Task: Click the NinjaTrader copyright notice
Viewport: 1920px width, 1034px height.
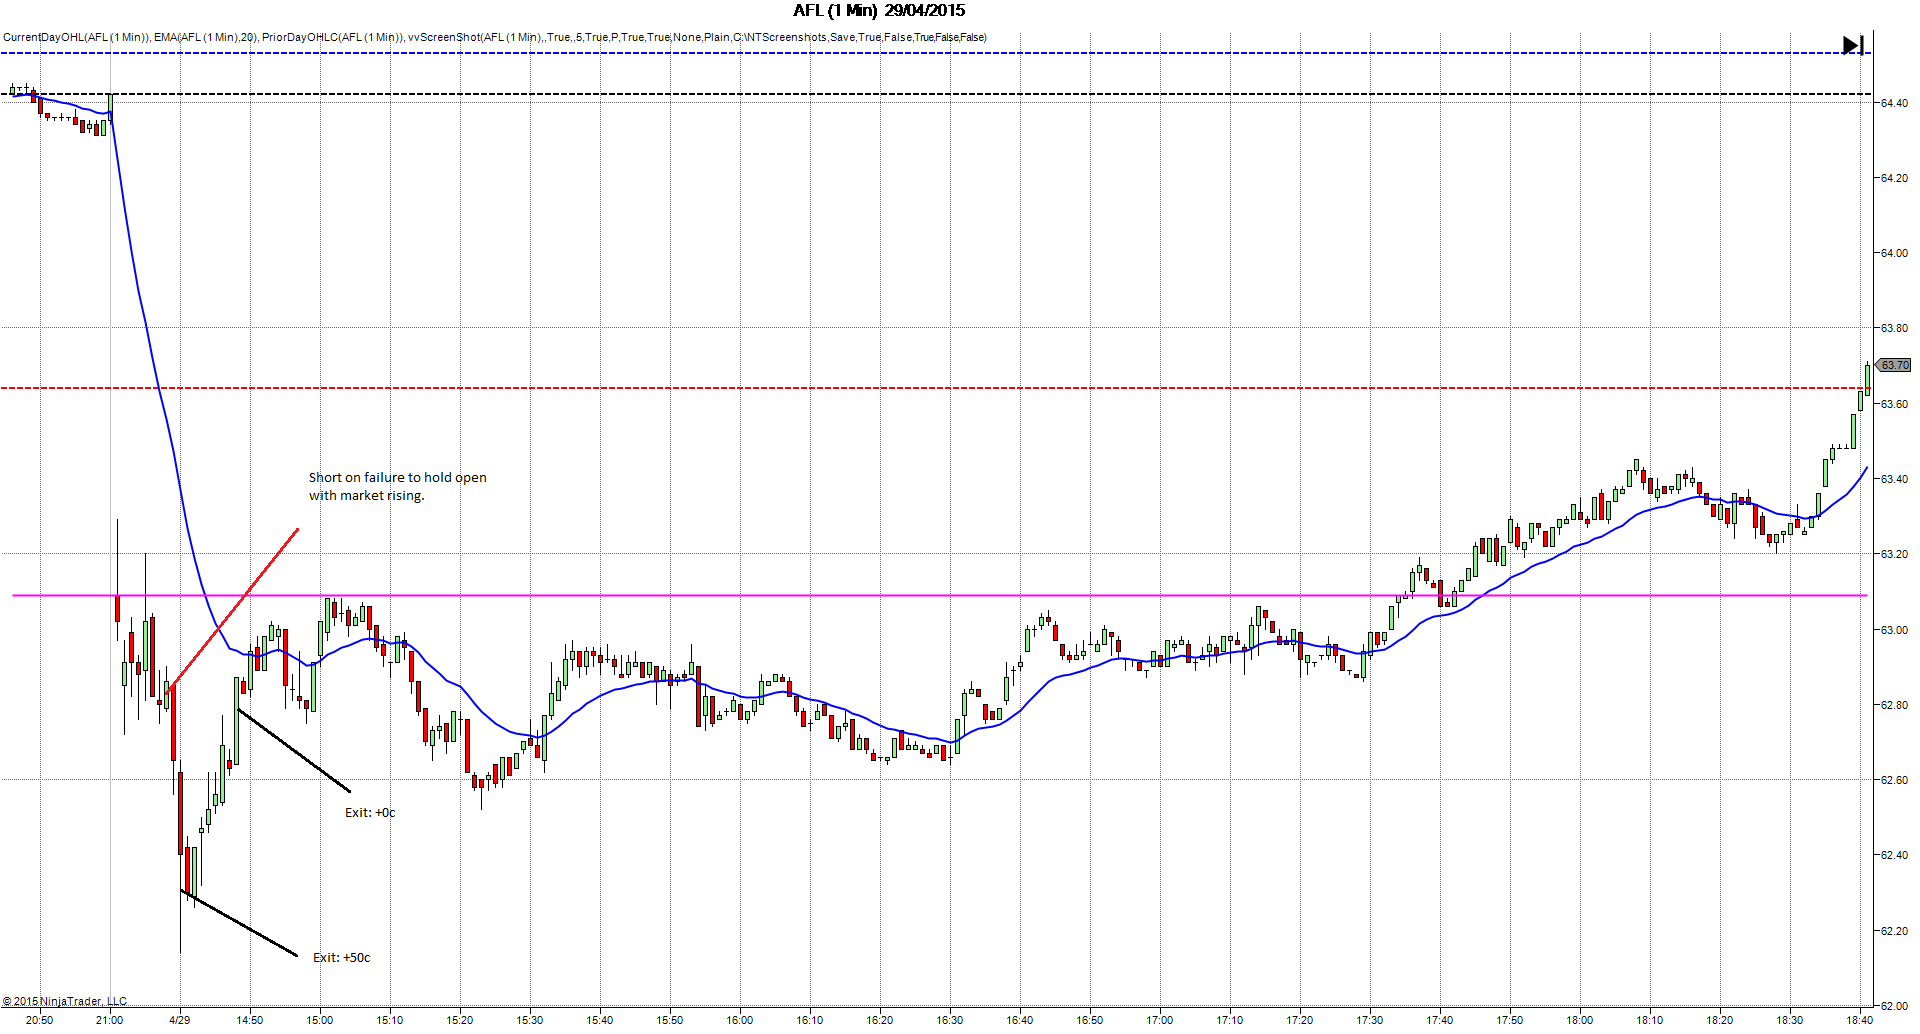Action: [65, 1001]
